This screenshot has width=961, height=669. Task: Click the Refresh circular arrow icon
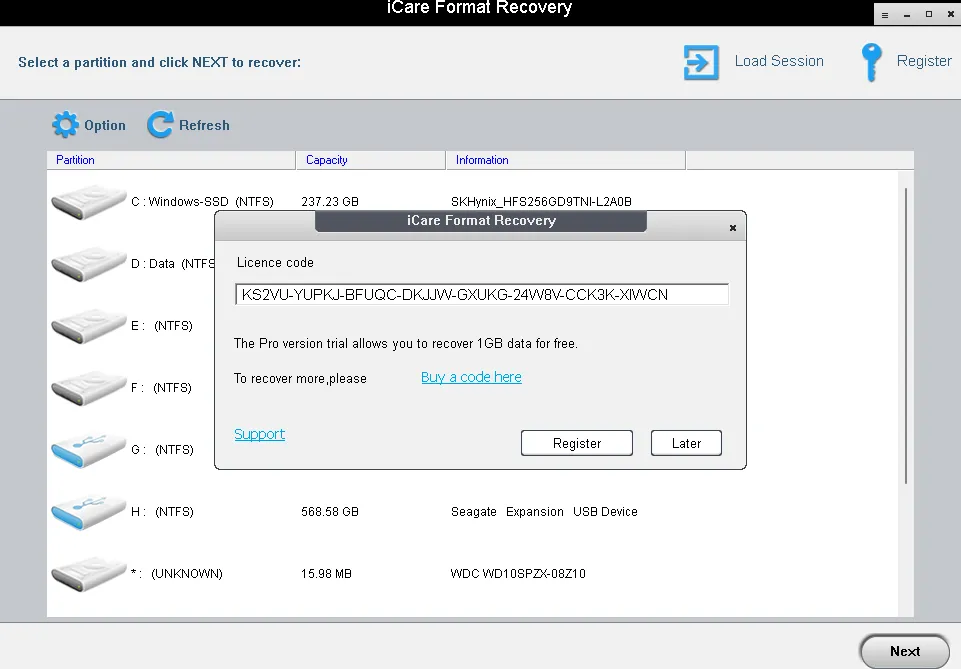coord(159,125)
